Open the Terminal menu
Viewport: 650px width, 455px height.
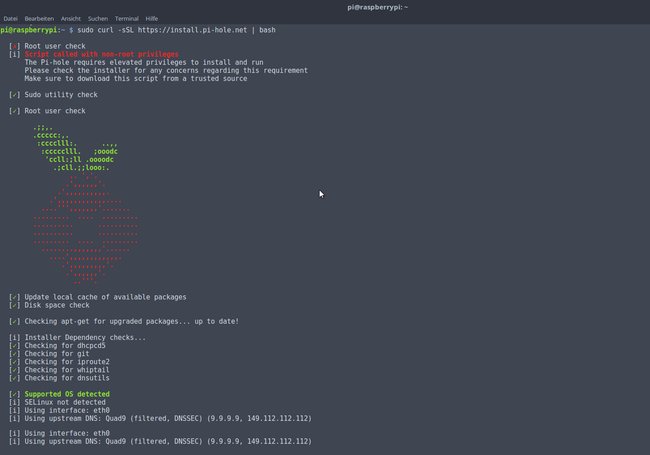(127, 19)
